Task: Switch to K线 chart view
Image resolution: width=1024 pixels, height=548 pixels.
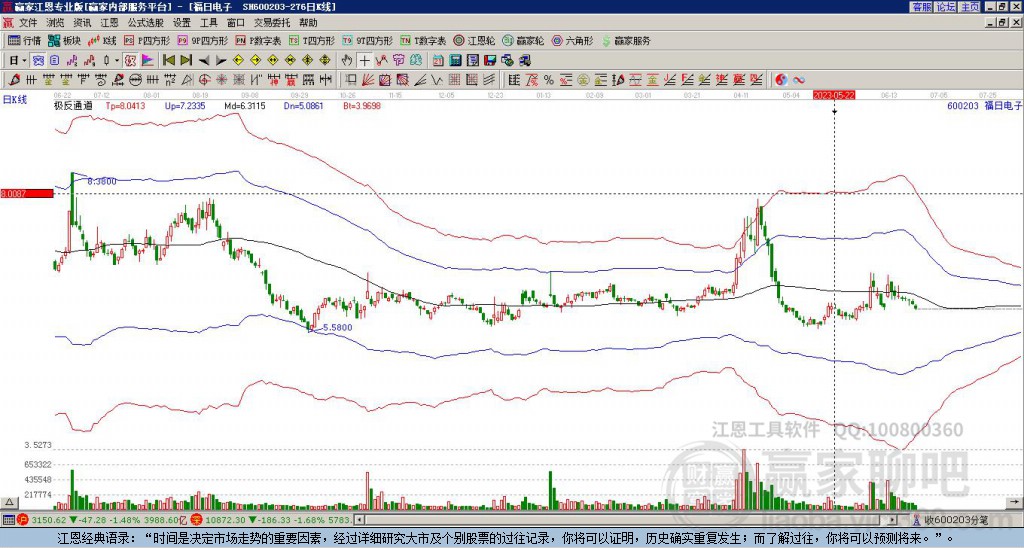Action: 102,40
